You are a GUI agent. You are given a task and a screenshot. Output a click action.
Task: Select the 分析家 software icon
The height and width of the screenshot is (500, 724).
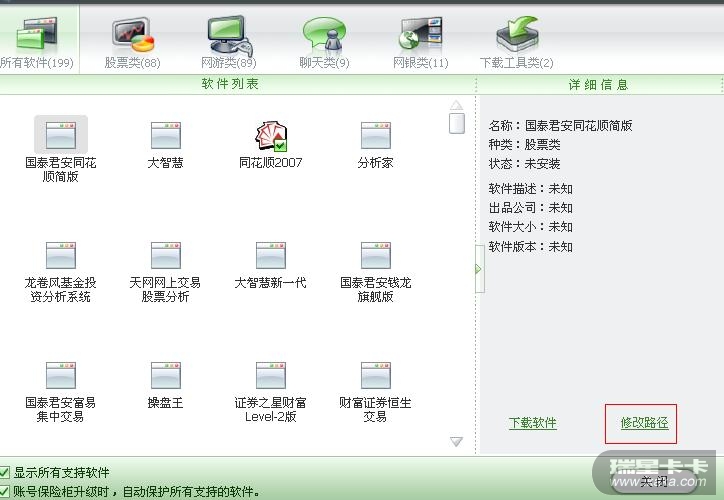pos(375,135)
